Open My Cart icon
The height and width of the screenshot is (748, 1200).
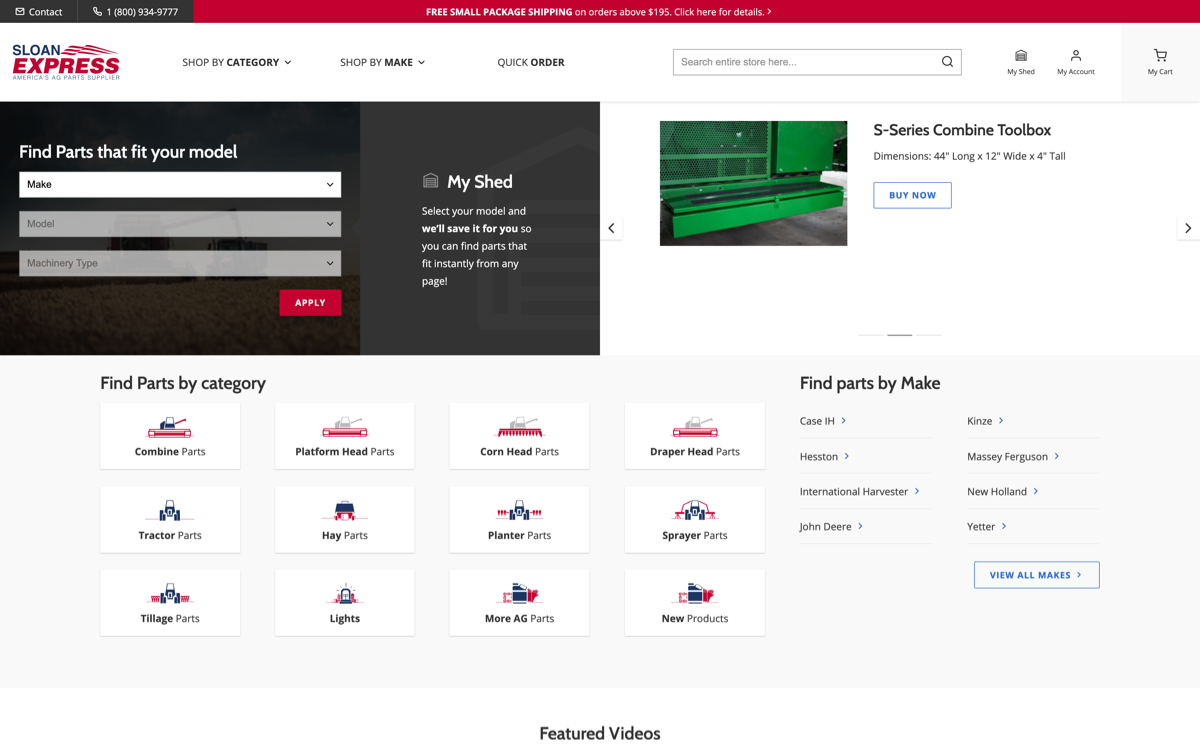click(1160, 62)
